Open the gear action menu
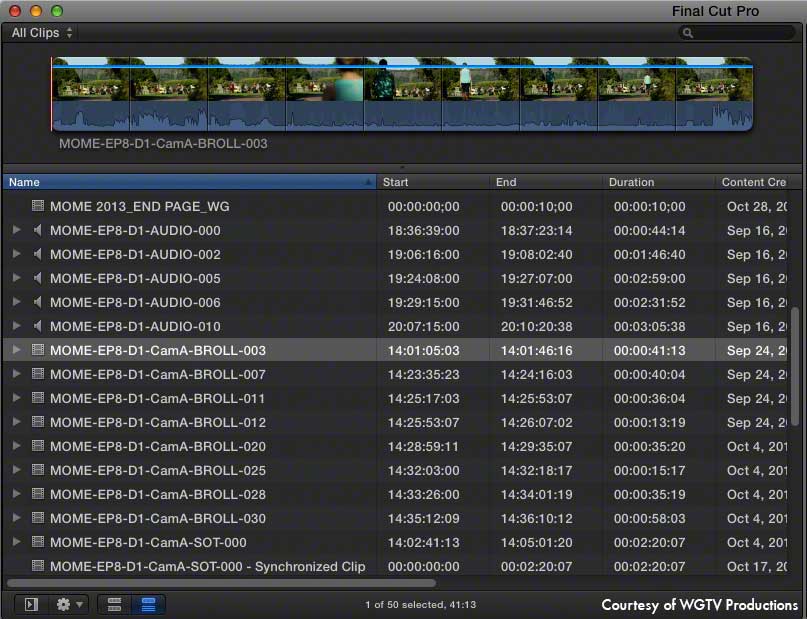This screenshot has height=619, width=807. coord(69,605)
